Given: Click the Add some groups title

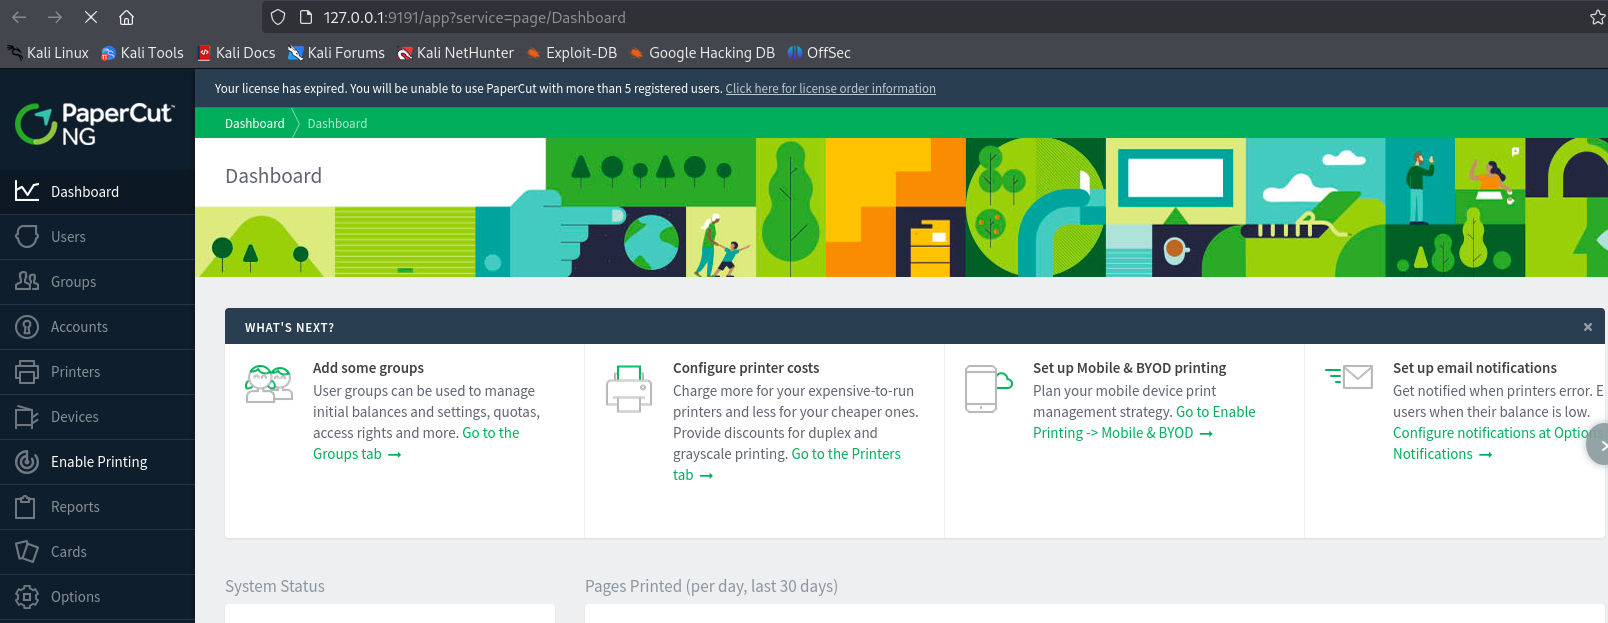Looking at the screenshot, I should (368, 368).
